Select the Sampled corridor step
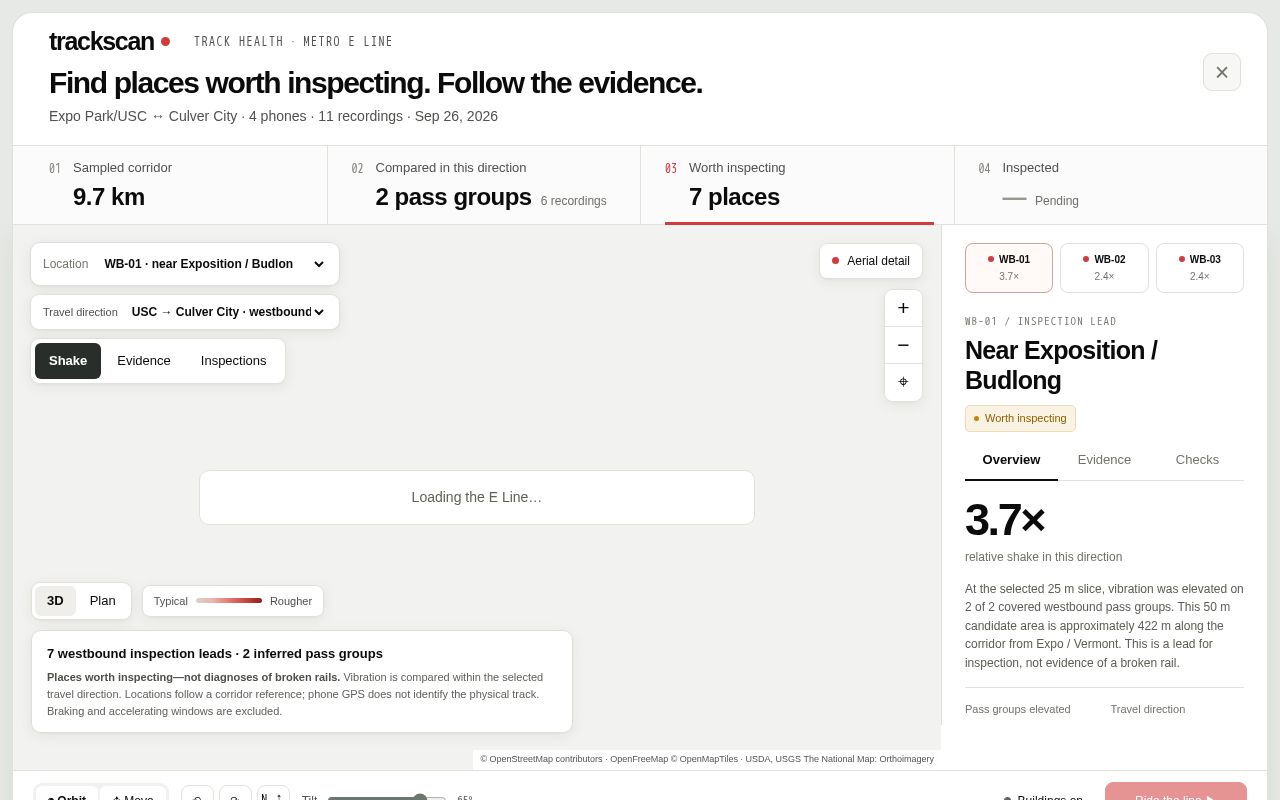 pos(170,185)
